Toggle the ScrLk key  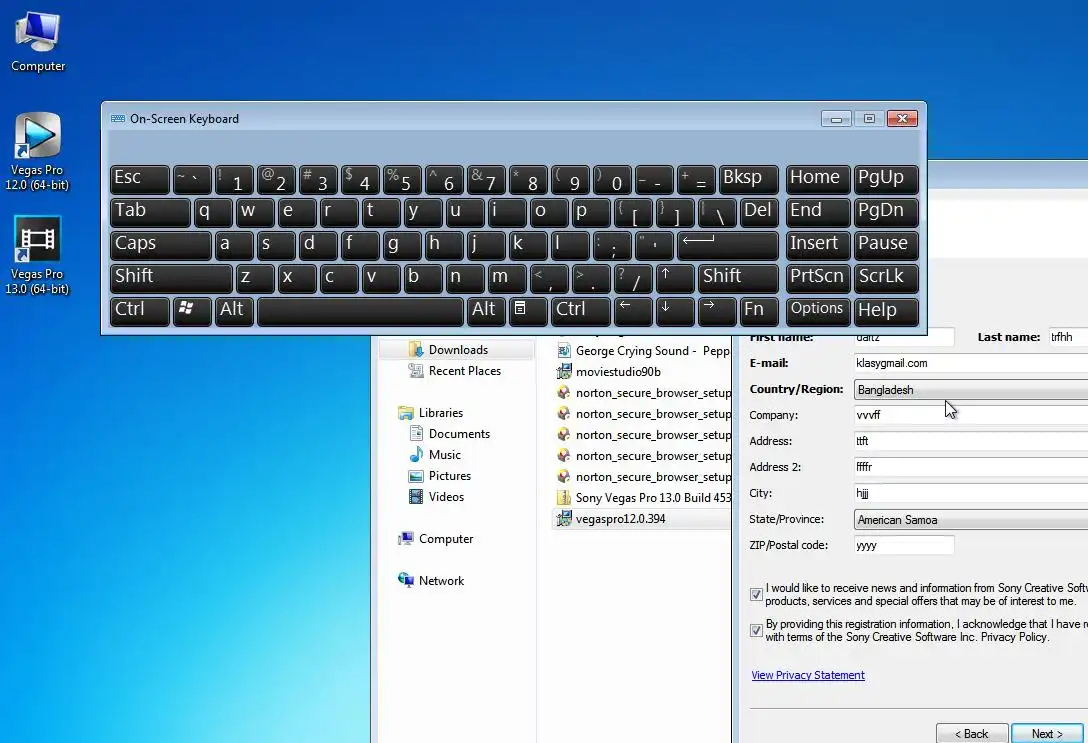pos(886,278)
